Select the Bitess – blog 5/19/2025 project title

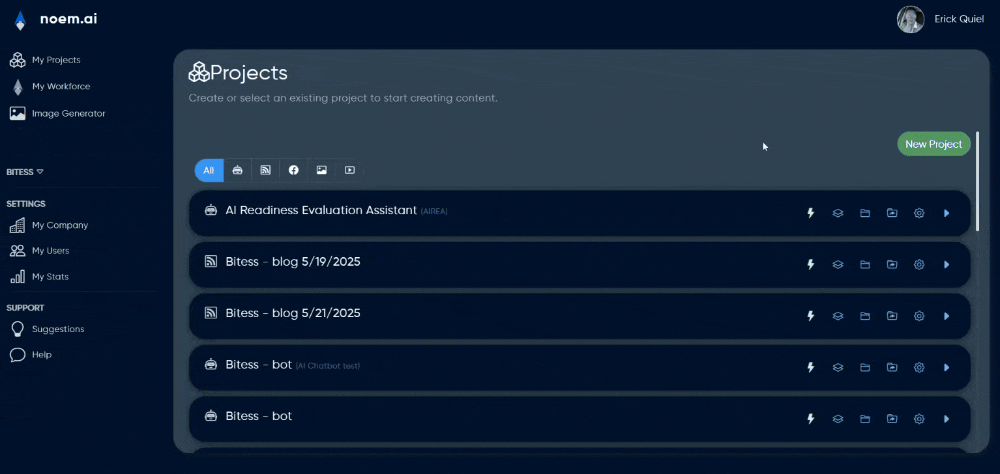(x=293, y=262)
